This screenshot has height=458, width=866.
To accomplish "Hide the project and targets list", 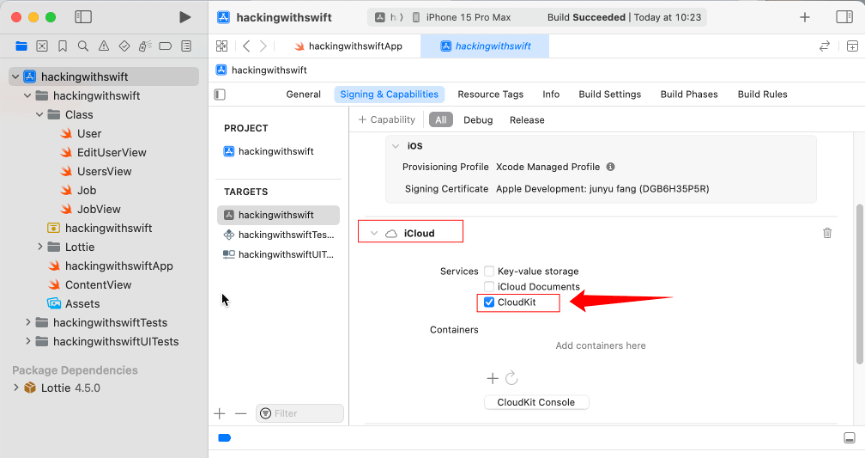I will (220, 94).
